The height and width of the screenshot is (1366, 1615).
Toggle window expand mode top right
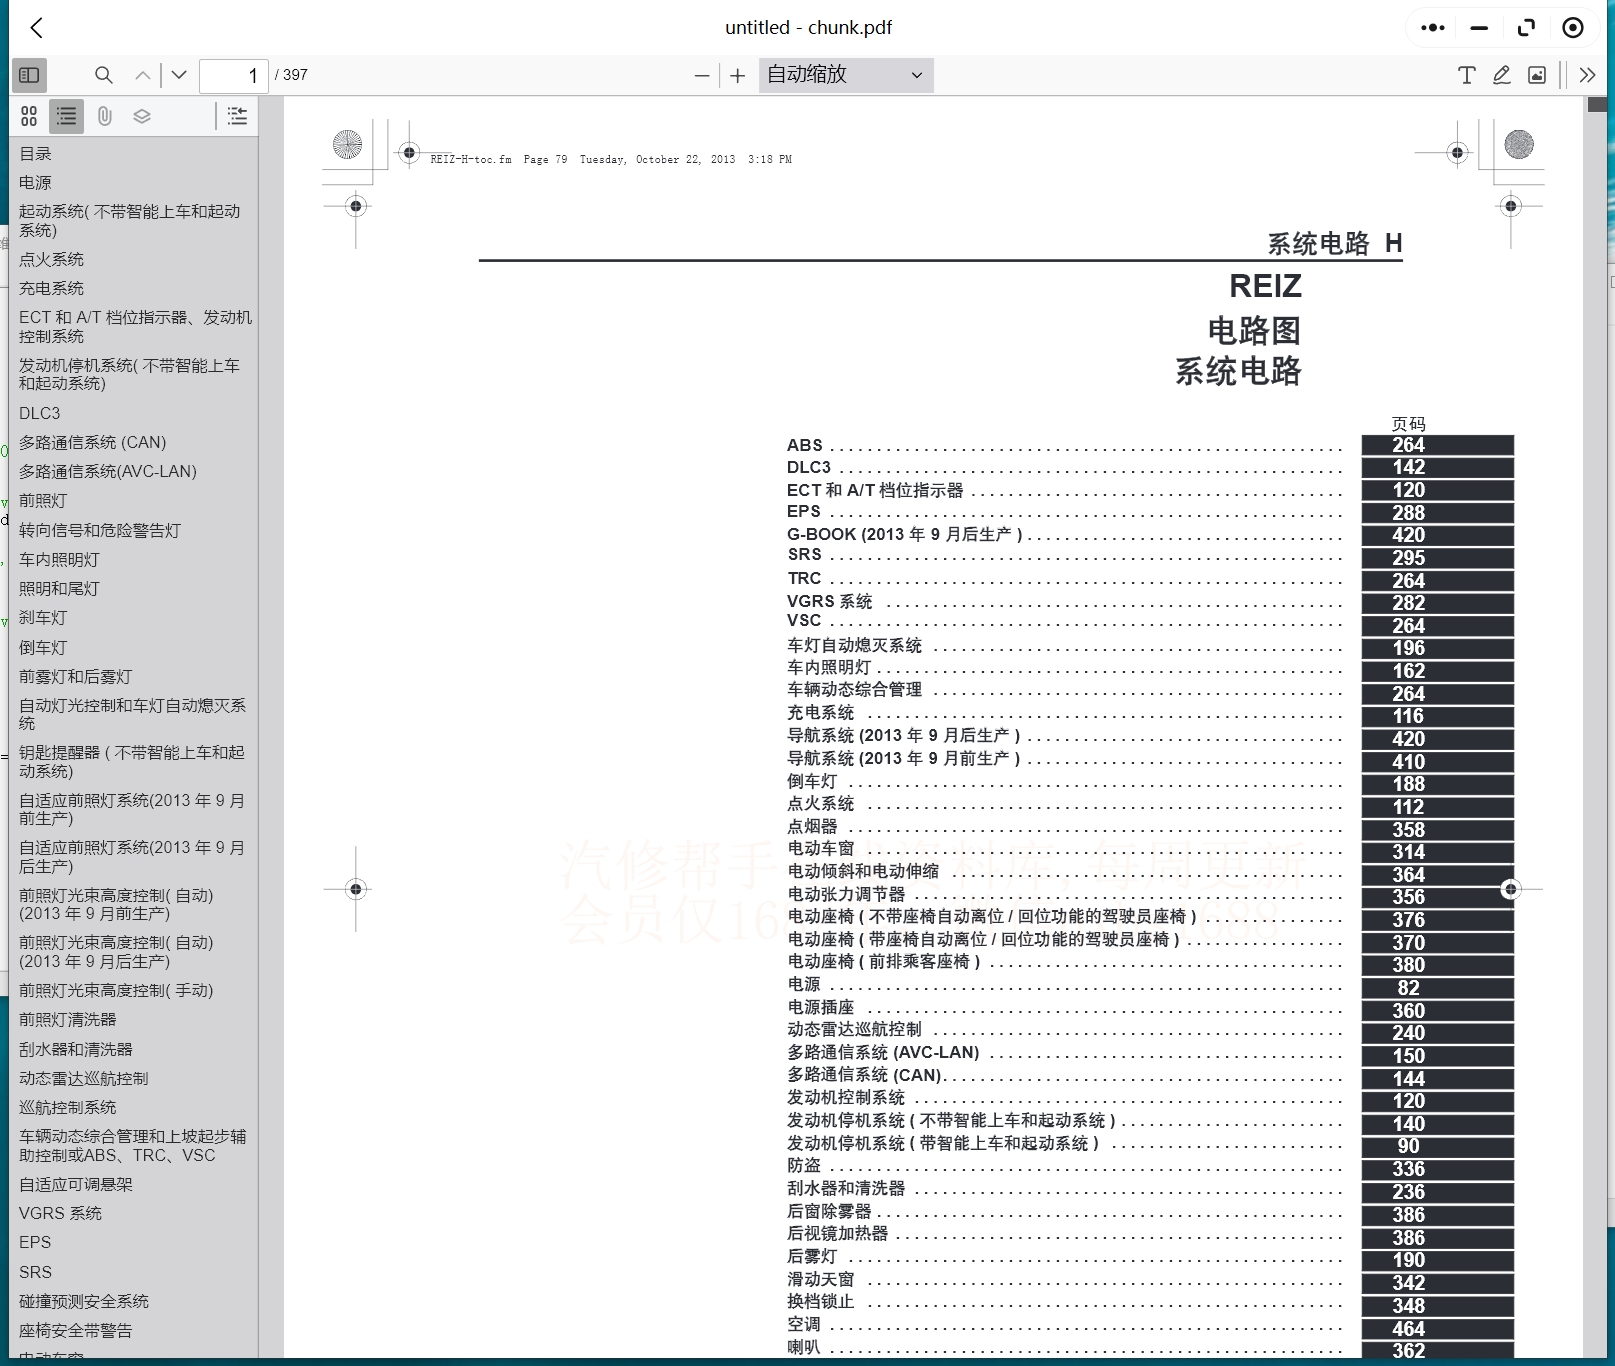tap(1525, 27)
